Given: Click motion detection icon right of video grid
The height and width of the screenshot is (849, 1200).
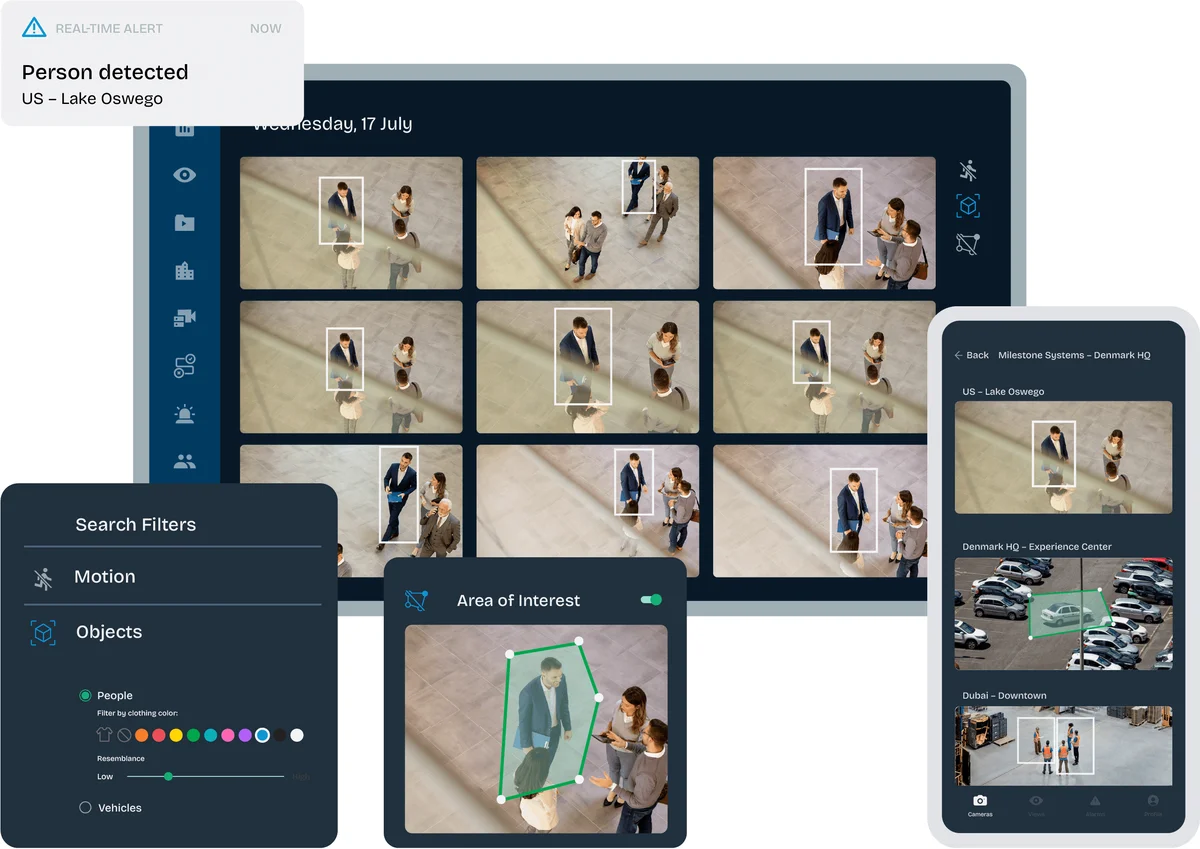Looking at the screenshot, I should (967, 169).
